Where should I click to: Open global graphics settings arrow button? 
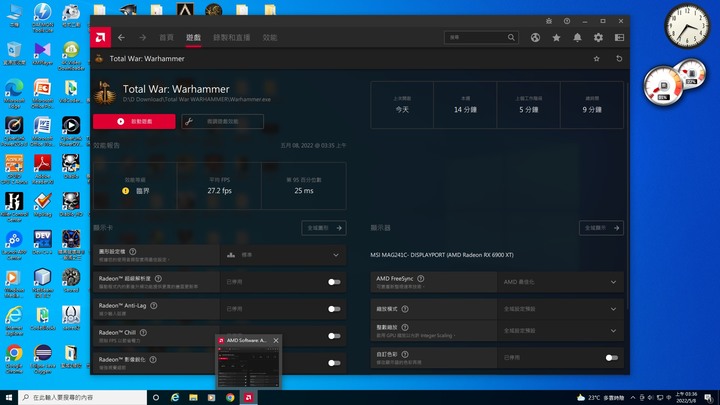324,228
